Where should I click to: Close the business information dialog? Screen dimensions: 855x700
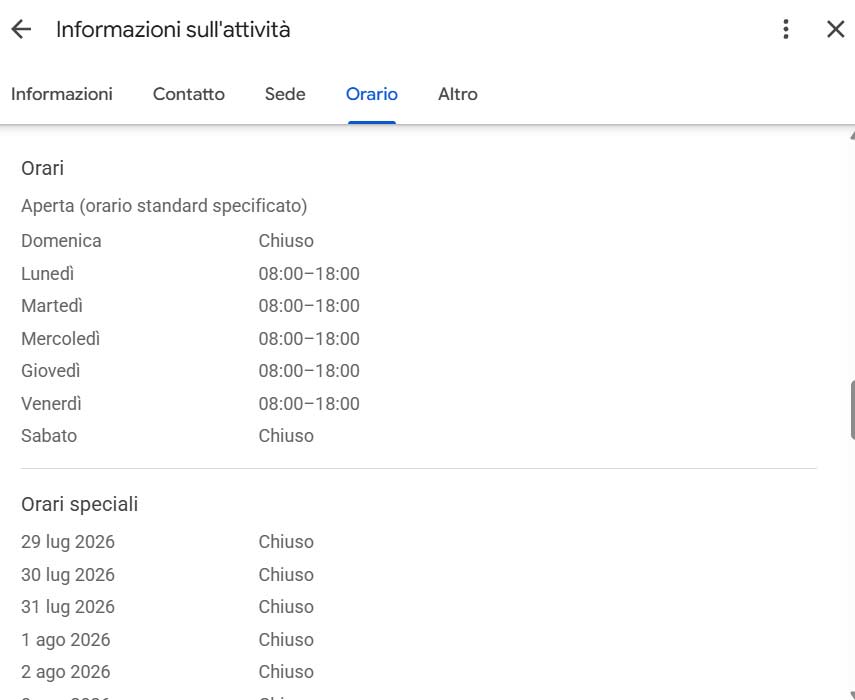[x=835, y=29]
